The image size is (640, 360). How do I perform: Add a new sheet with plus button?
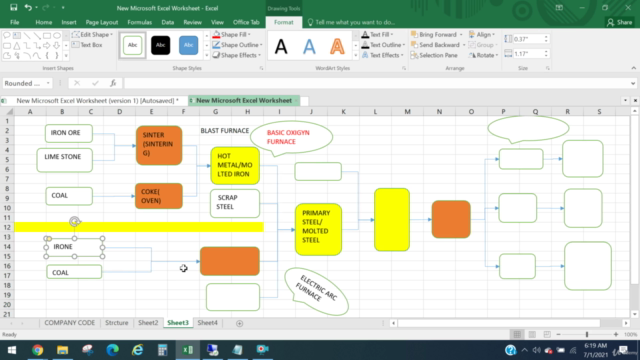point(240,323)
